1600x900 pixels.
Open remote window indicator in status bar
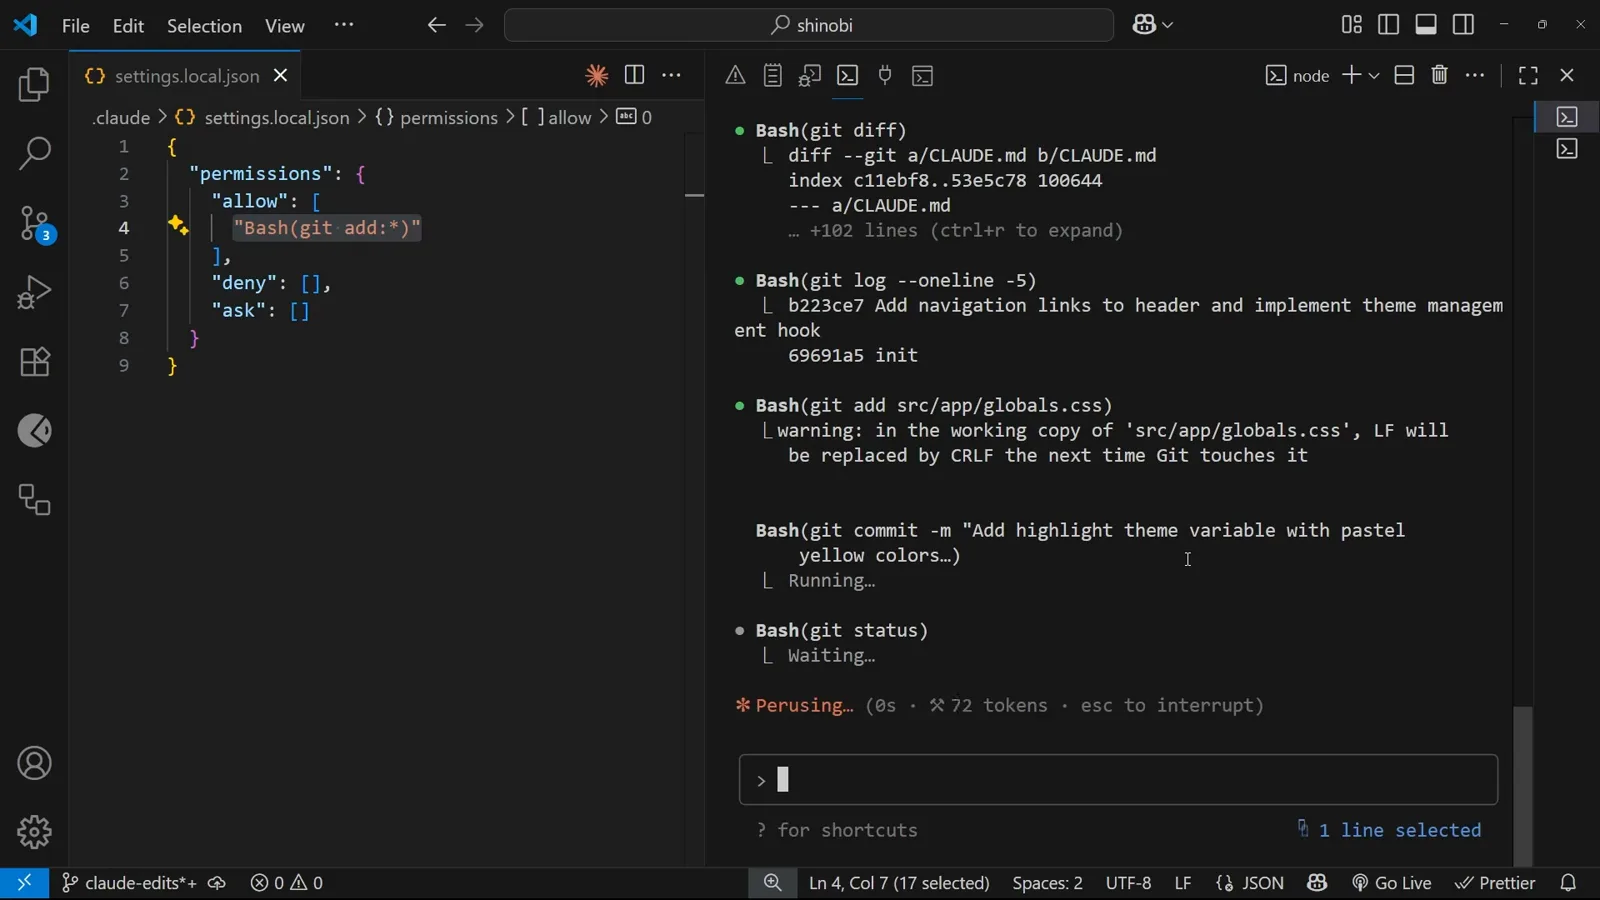24,883
